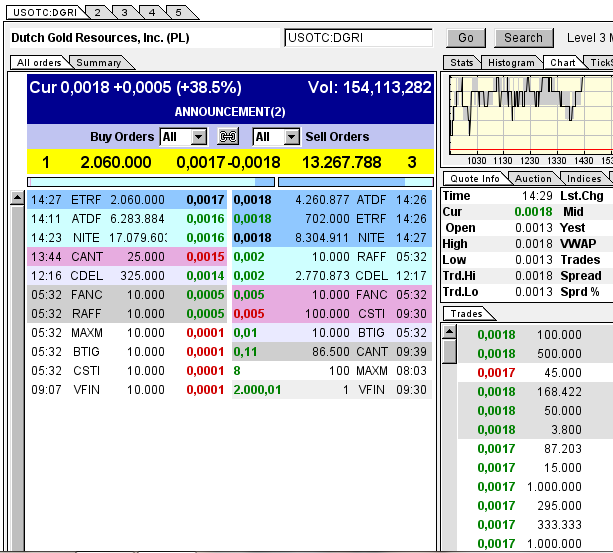Click best ask volume 13.267.788 in yellow bar

342,162
